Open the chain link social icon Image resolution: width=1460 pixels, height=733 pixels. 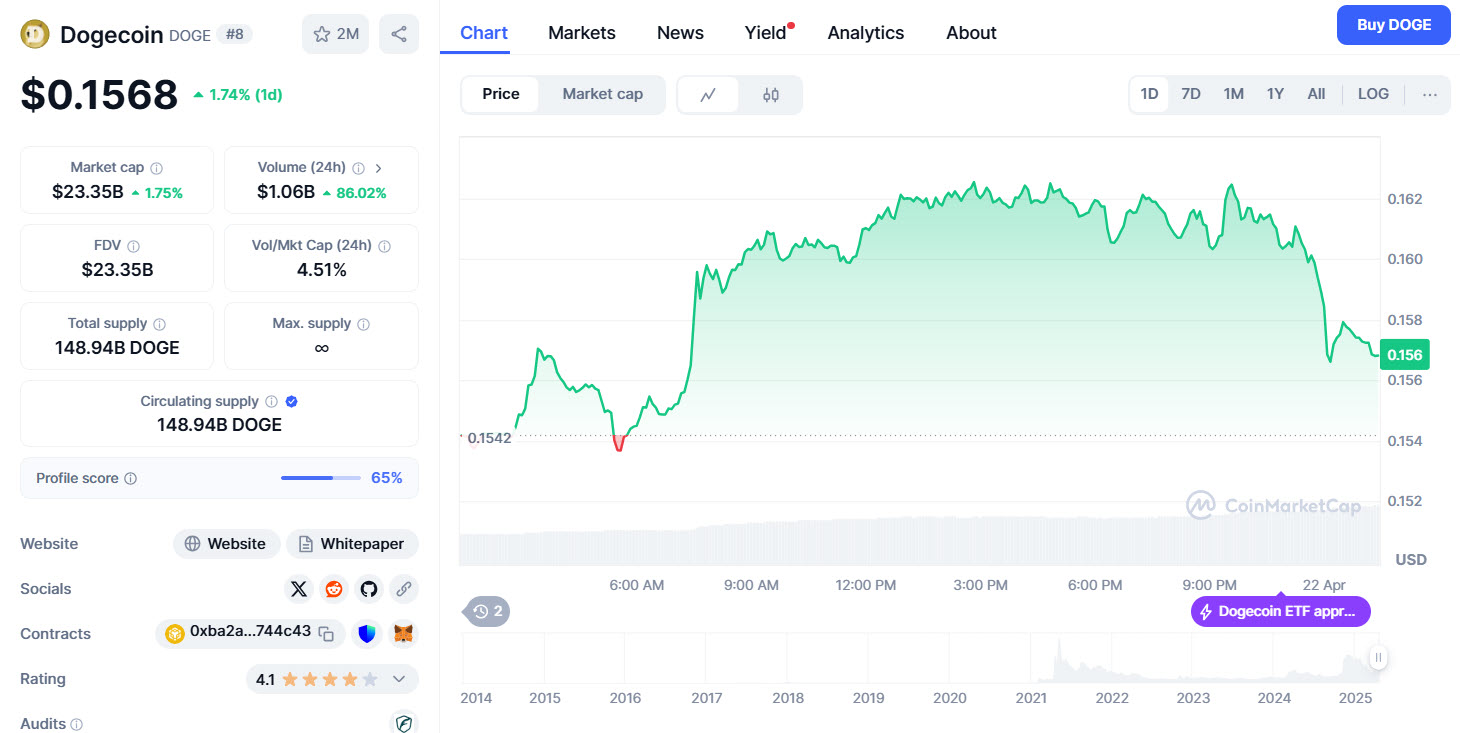(x=404, y=589)
